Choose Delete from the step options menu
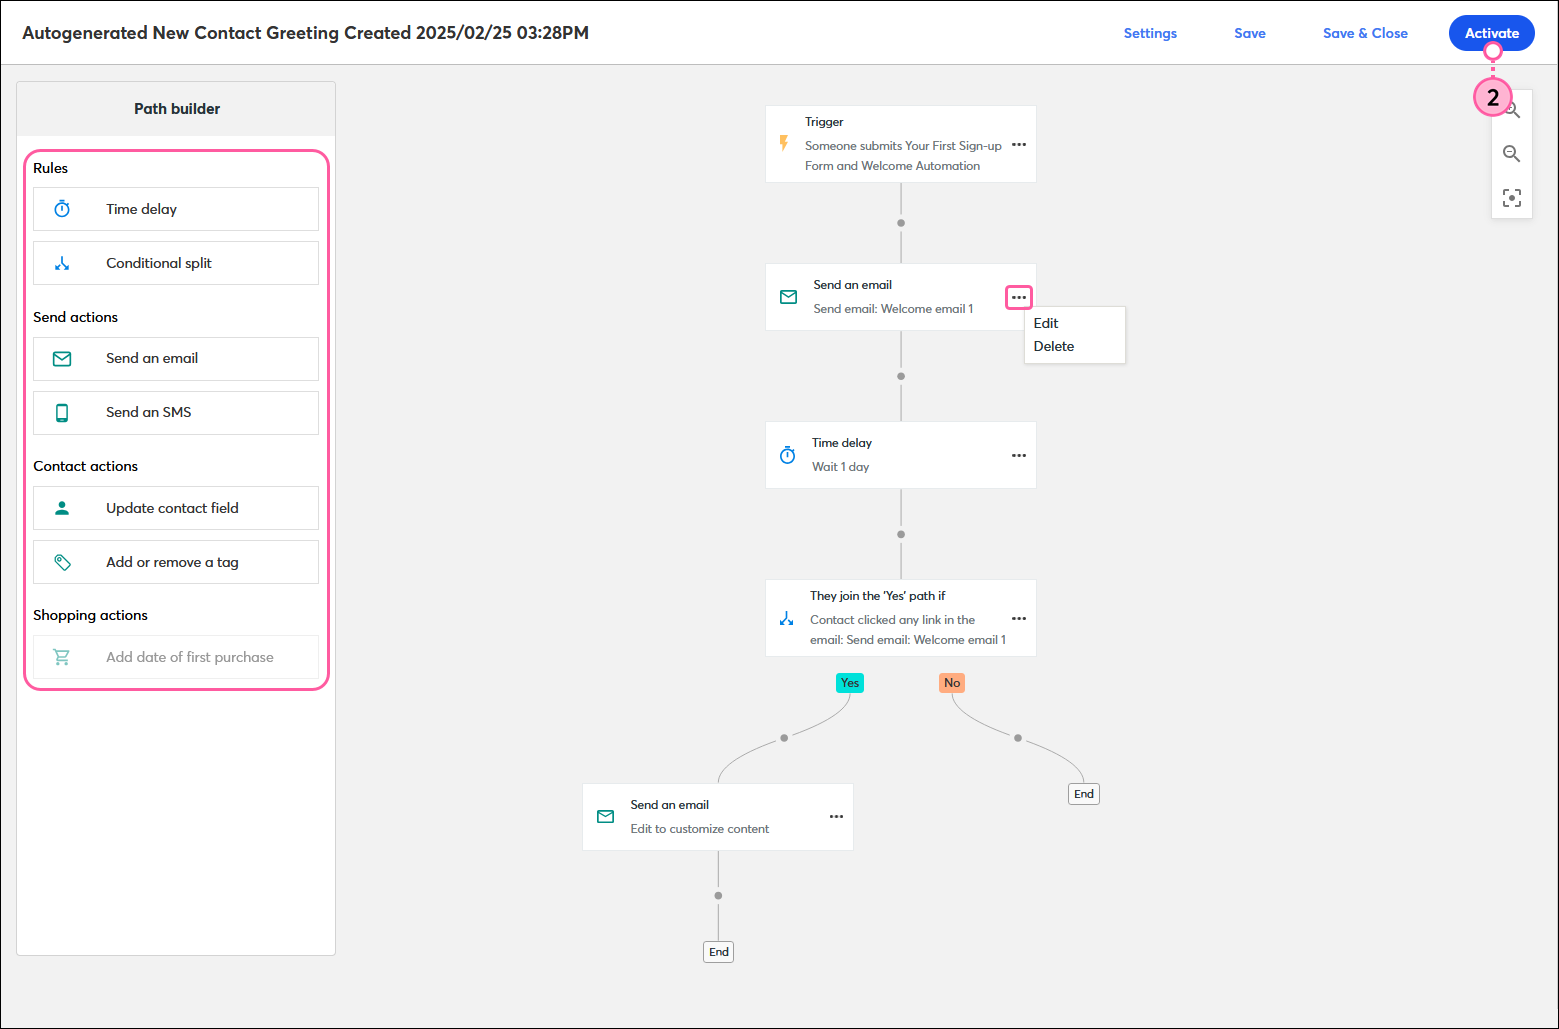 [x=1054, y=346]
